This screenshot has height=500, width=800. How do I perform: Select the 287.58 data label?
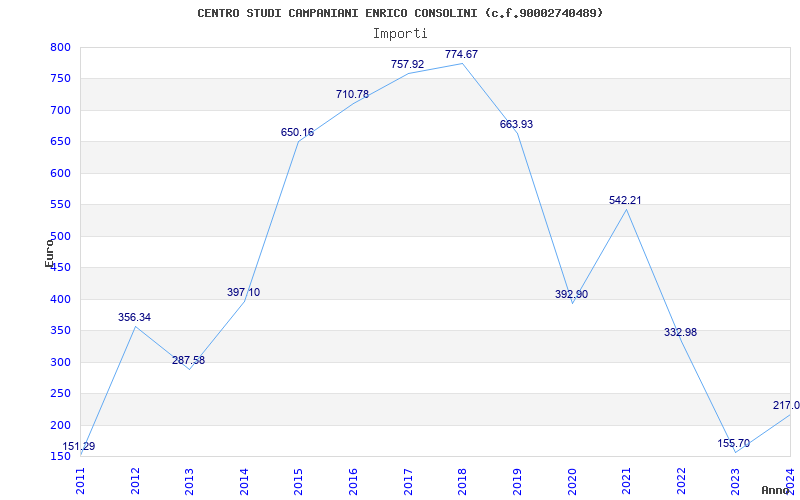(188, 360)
